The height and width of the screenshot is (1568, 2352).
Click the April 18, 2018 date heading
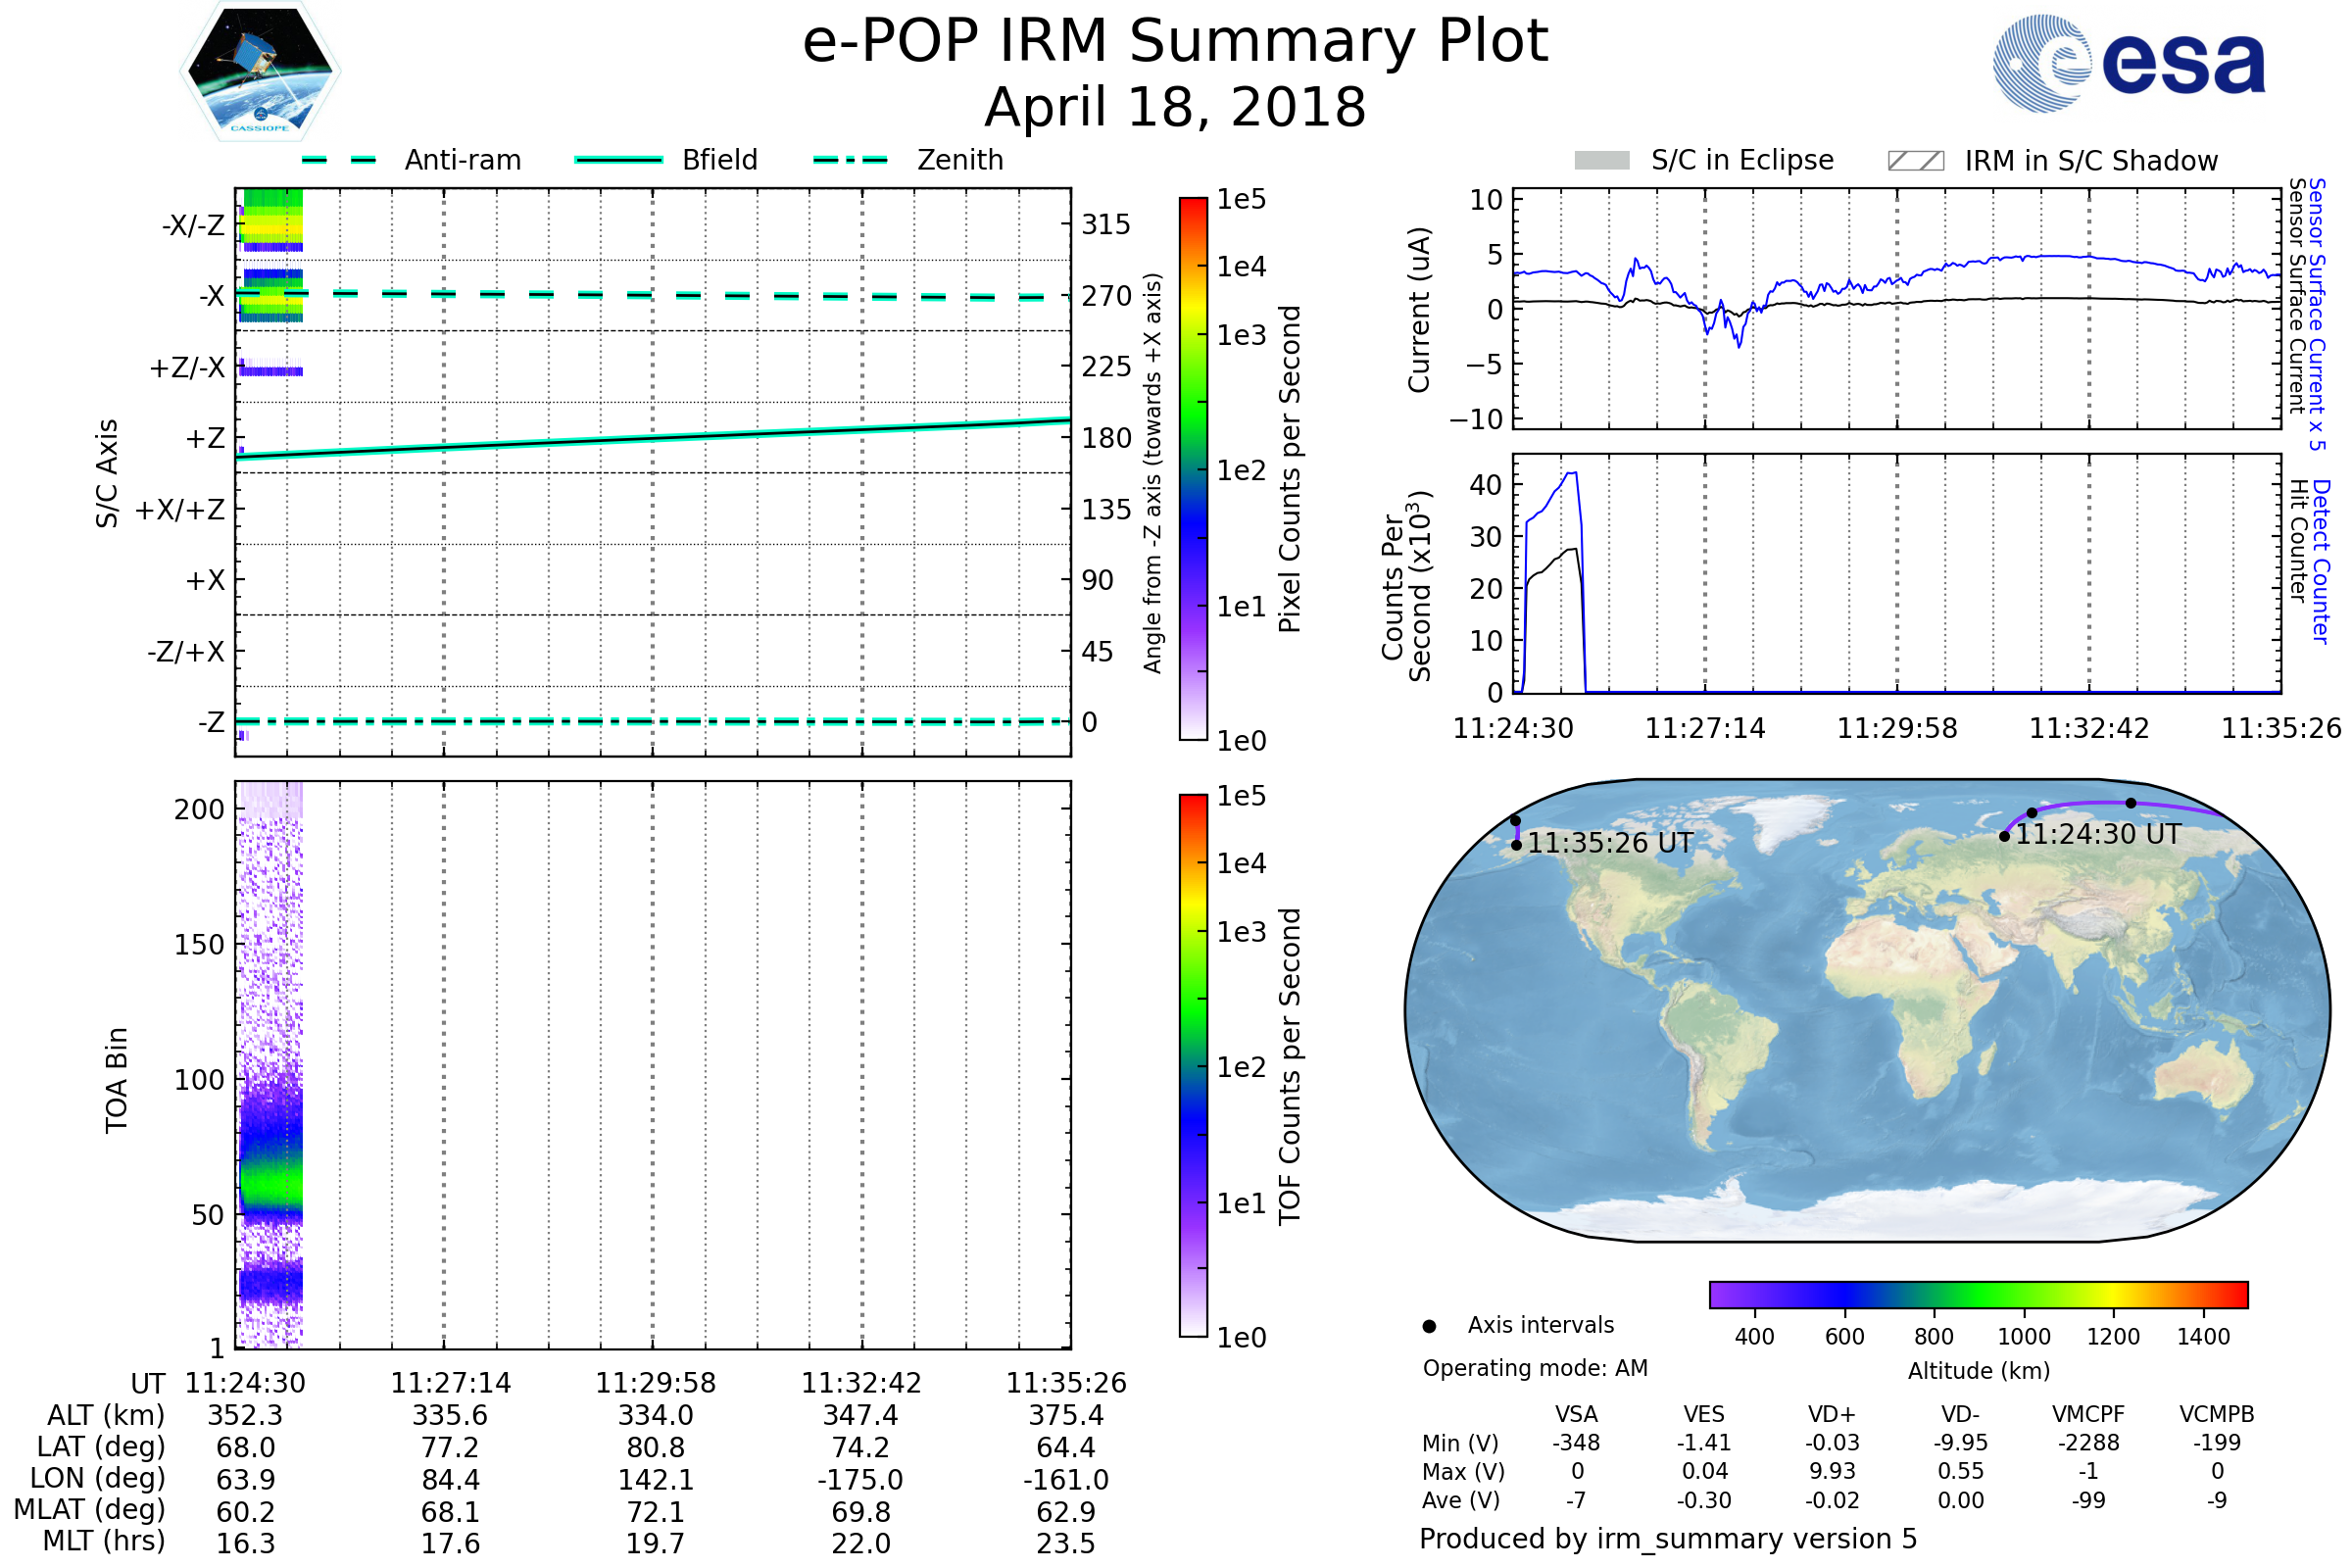(1175, 107)
